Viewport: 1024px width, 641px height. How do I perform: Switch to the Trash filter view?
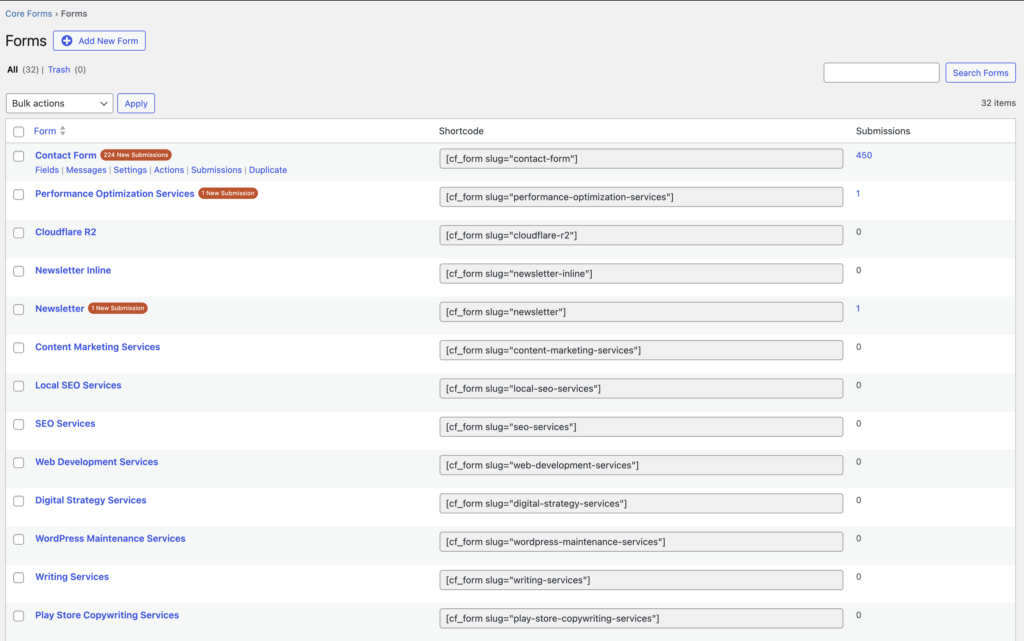(58, 69)
